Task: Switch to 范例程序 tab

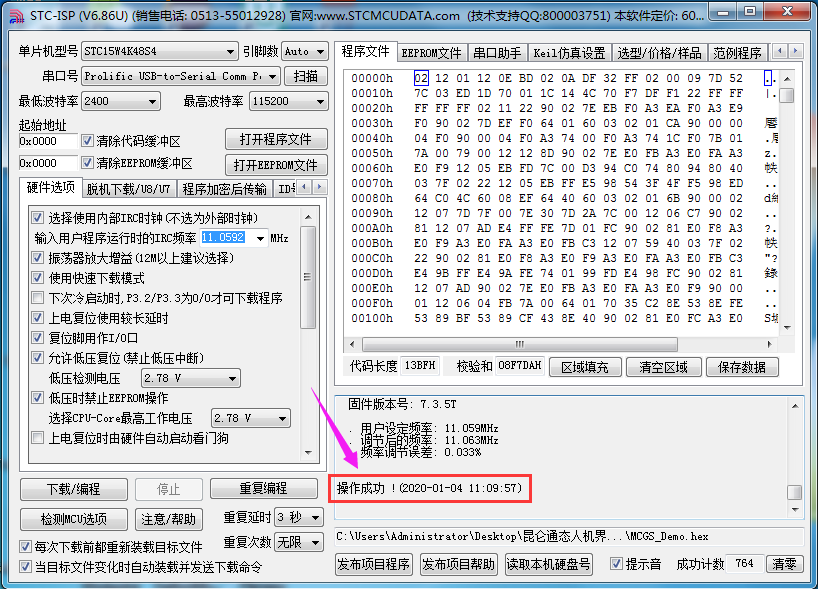Action: [737, 53]
